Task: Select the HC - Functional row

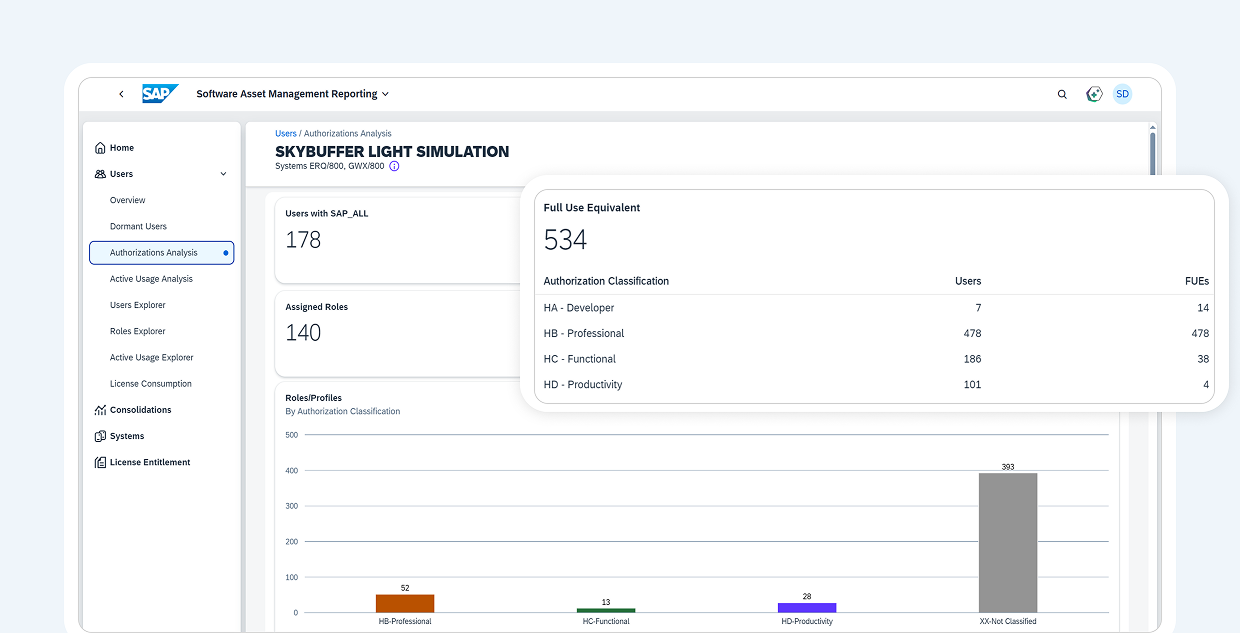Action: pyautogui.click(x=876, y=359)
